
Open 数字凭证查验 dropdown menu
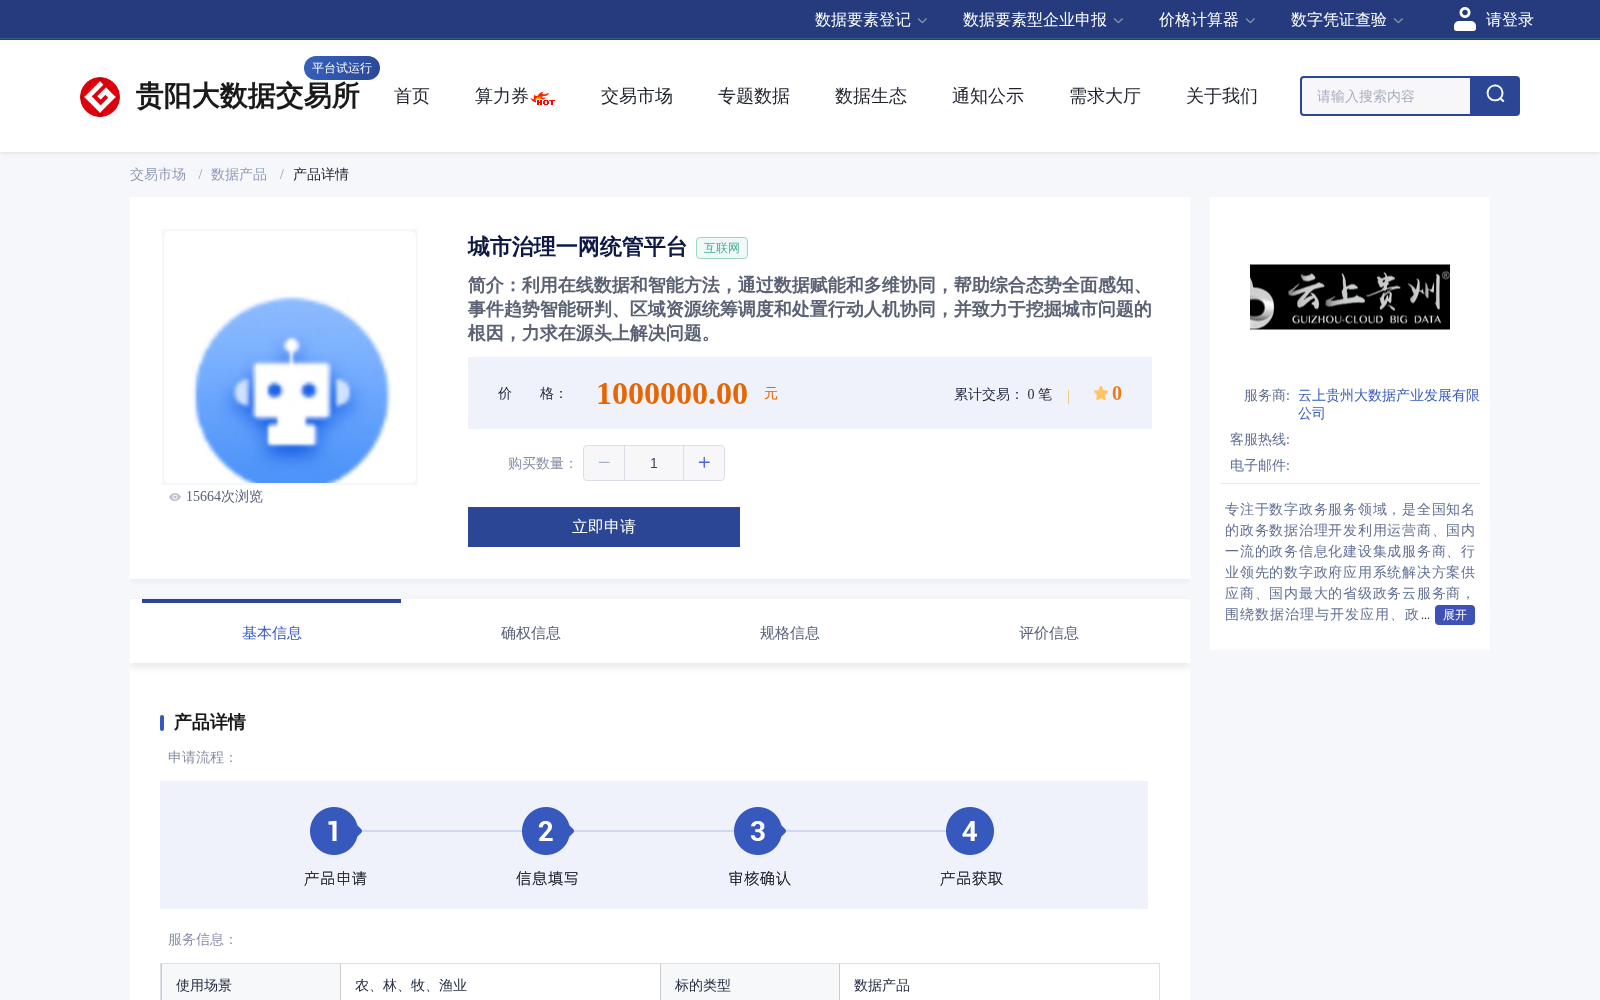pos(1347,20)
